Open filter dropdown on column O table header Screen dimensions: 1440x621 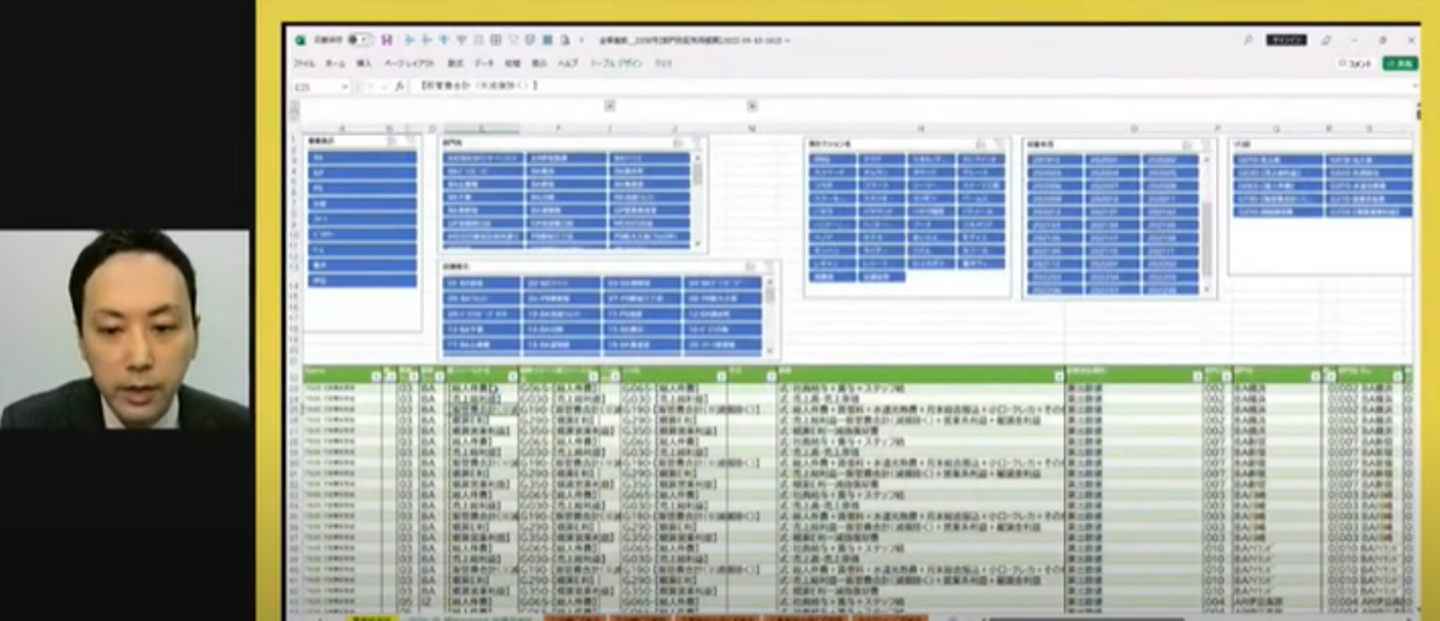[x=1197, y=376]
